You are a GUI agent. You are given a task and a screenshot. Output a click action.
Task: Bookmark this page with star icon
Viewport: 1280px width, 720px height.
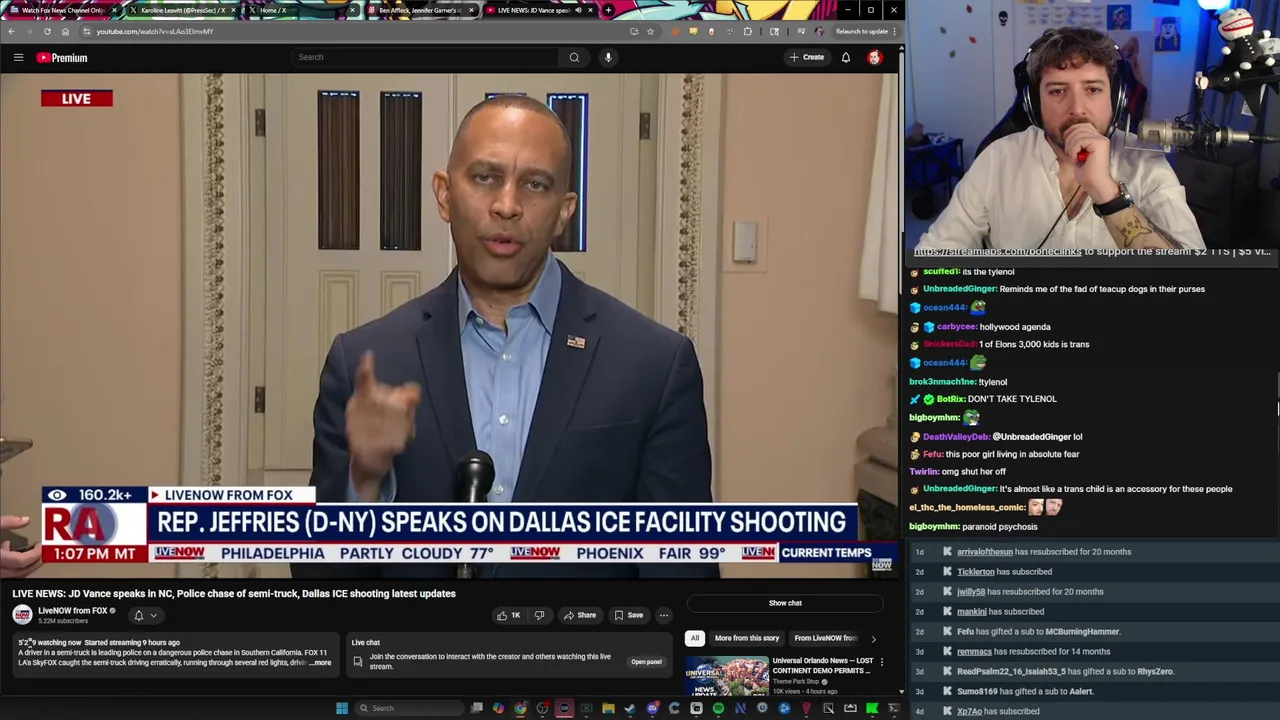(650, 31)
